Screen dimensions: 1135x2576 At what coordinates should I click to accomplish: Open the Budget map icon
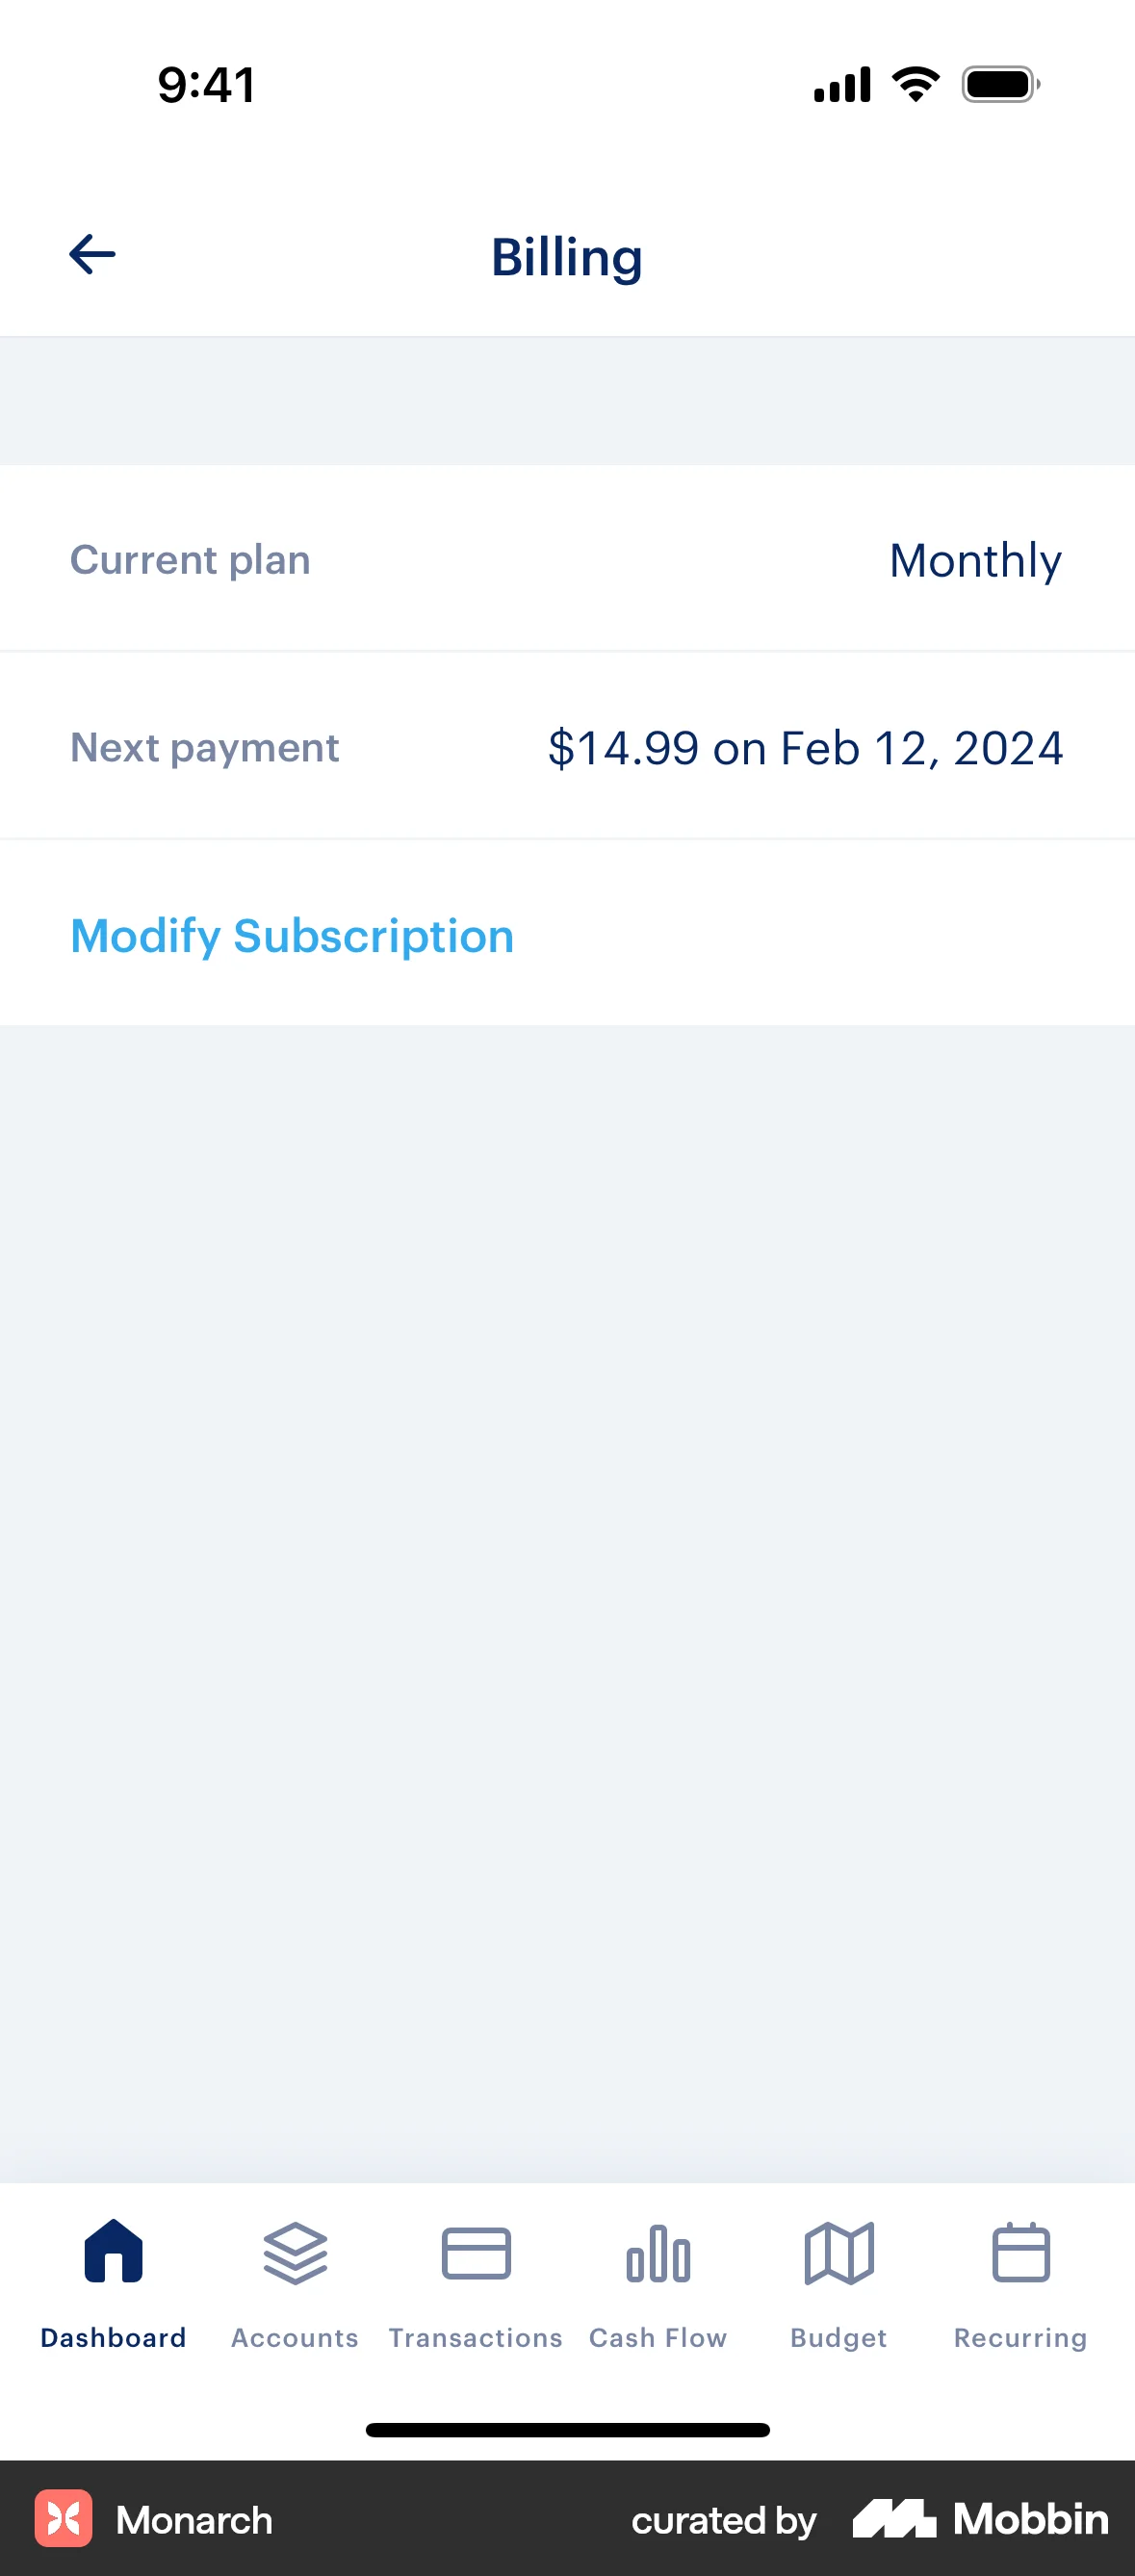pyautogui.click(x=839, y=2253)
